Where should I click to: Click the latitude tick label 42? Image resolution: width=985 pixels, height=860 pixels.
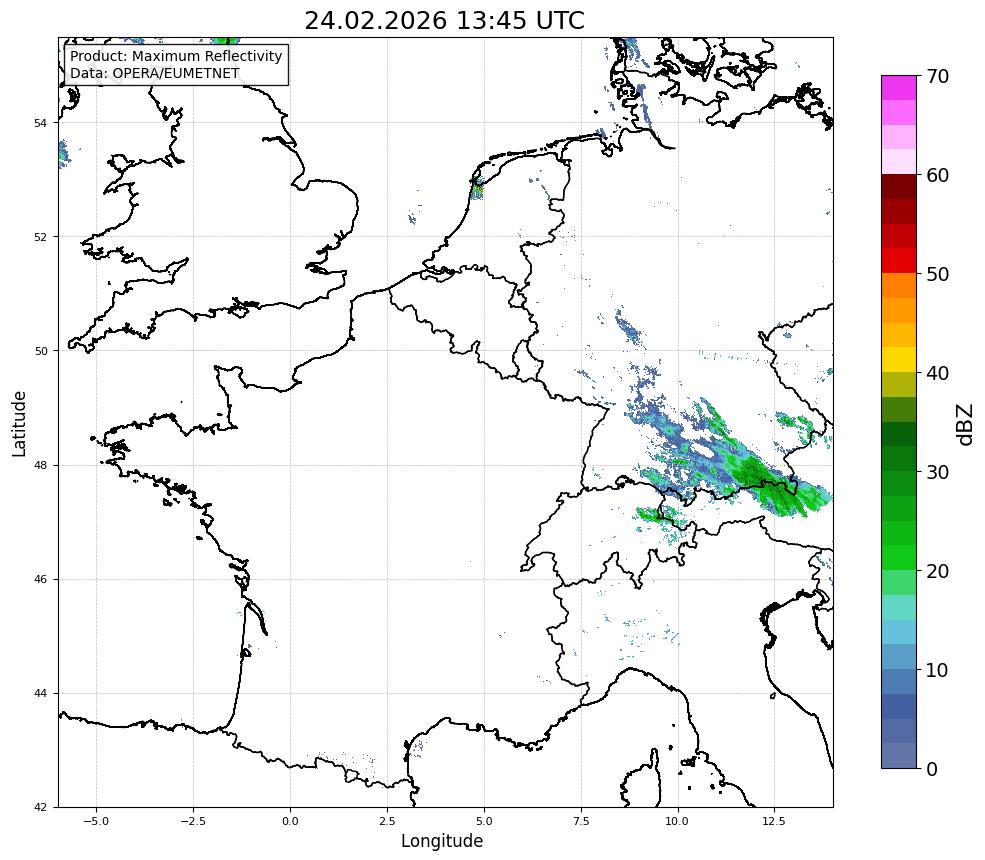[40, 807]
